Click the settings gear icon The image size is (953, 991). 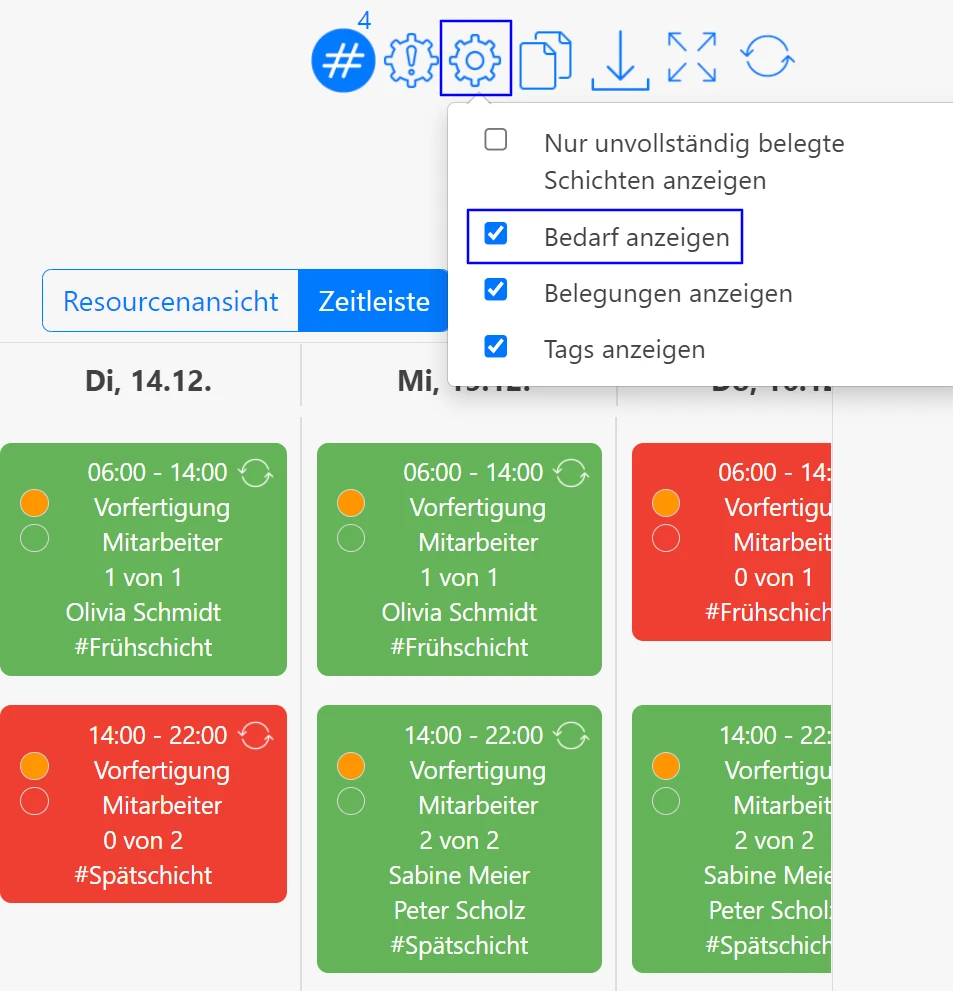pos(475,60)
